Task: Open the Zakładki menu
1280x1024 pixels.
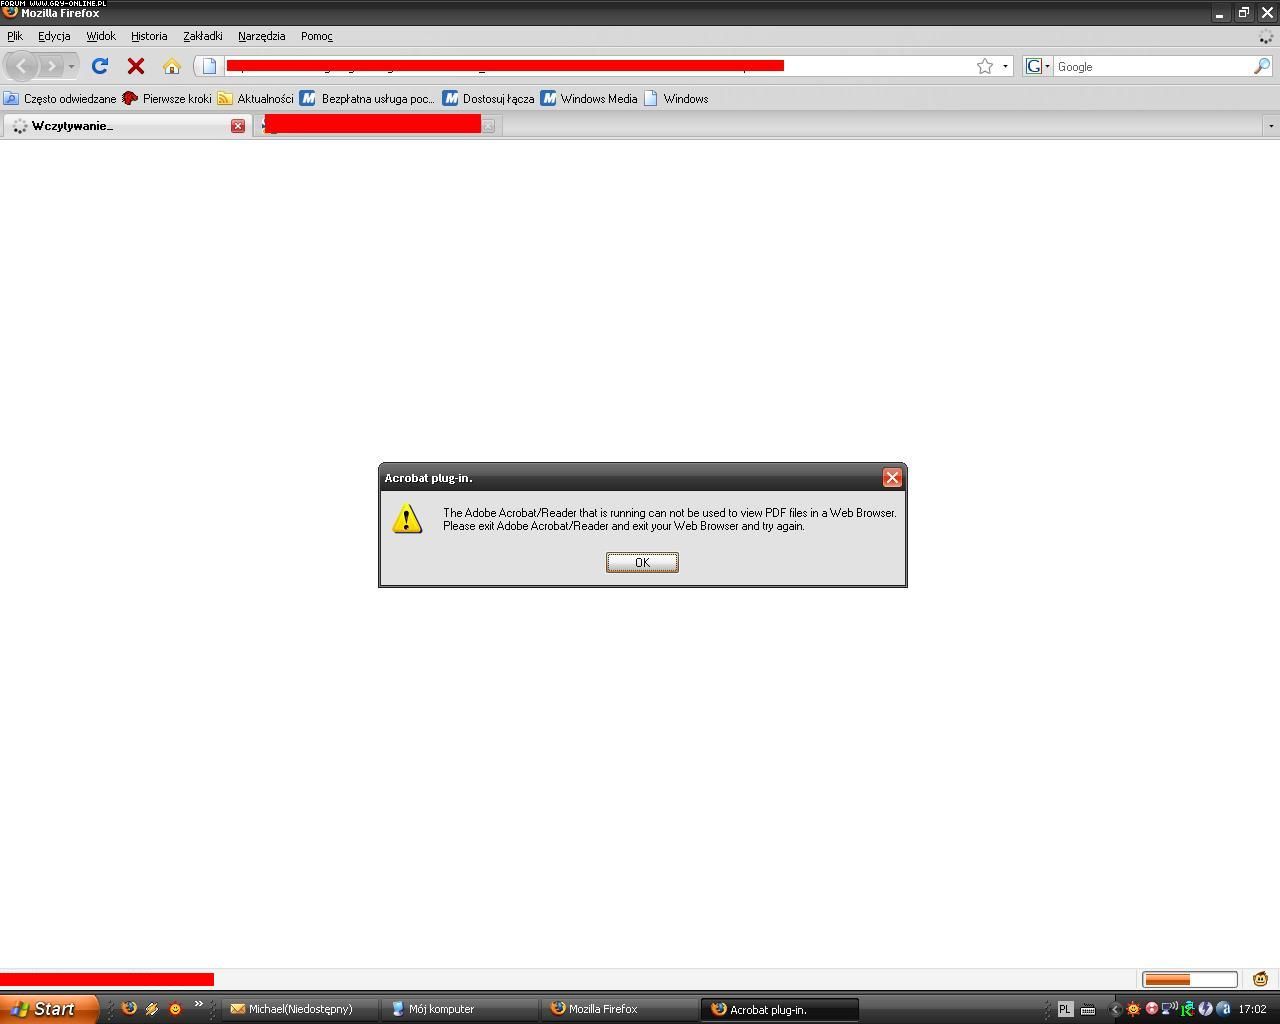Action: (203, 36)
